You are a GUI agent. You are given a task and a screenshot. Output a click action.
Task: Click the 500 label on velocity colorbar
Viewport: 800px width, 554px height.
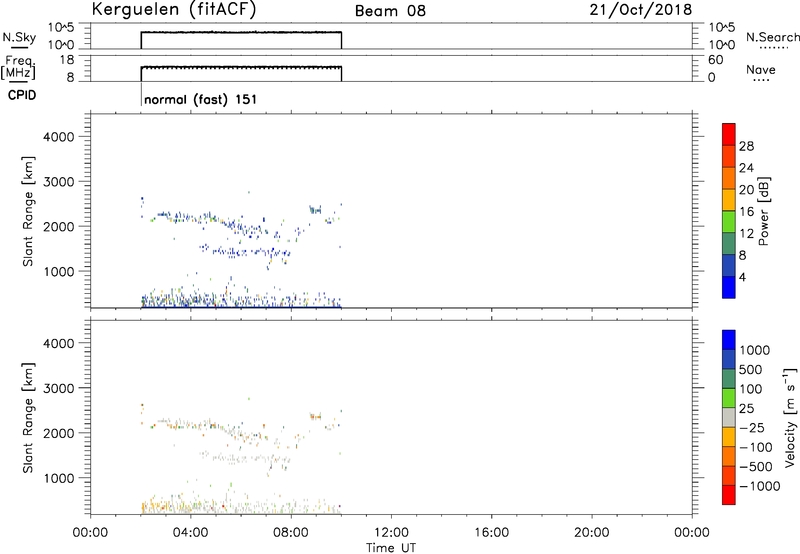752,370
